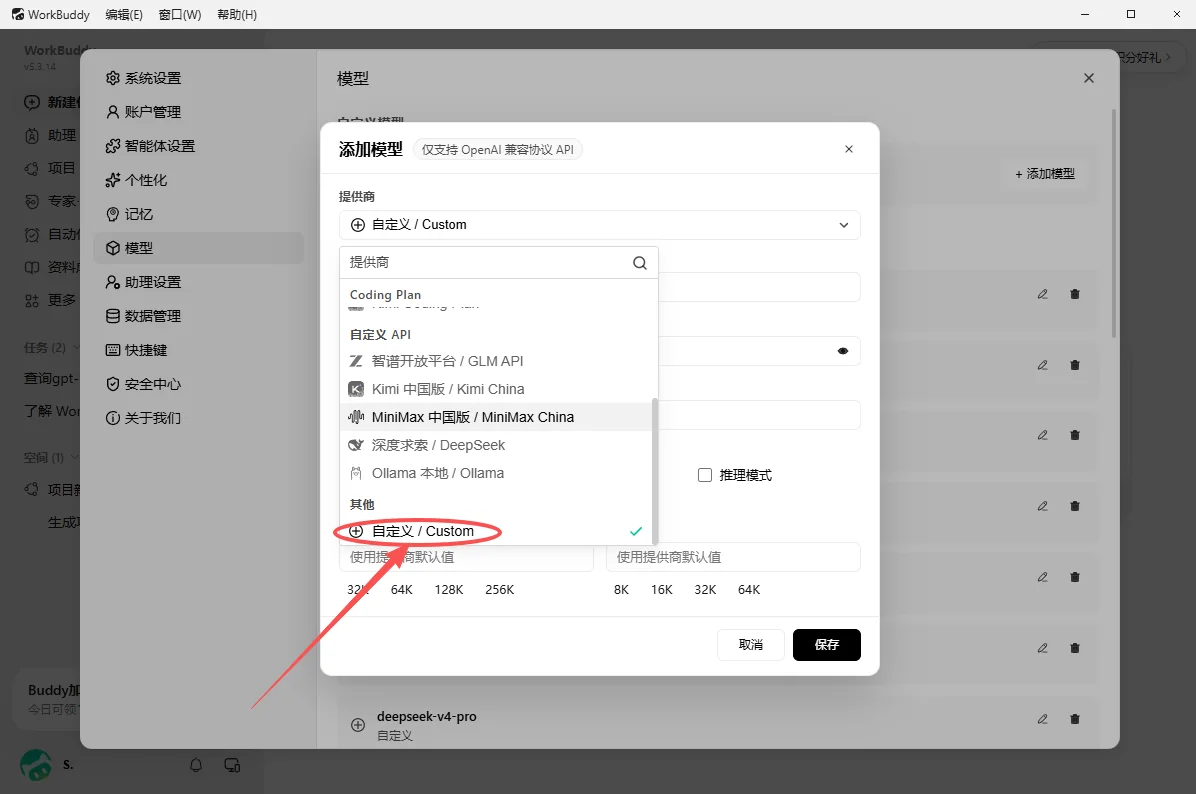Toggle API key visibility eye icon

[x=843, y=351]
